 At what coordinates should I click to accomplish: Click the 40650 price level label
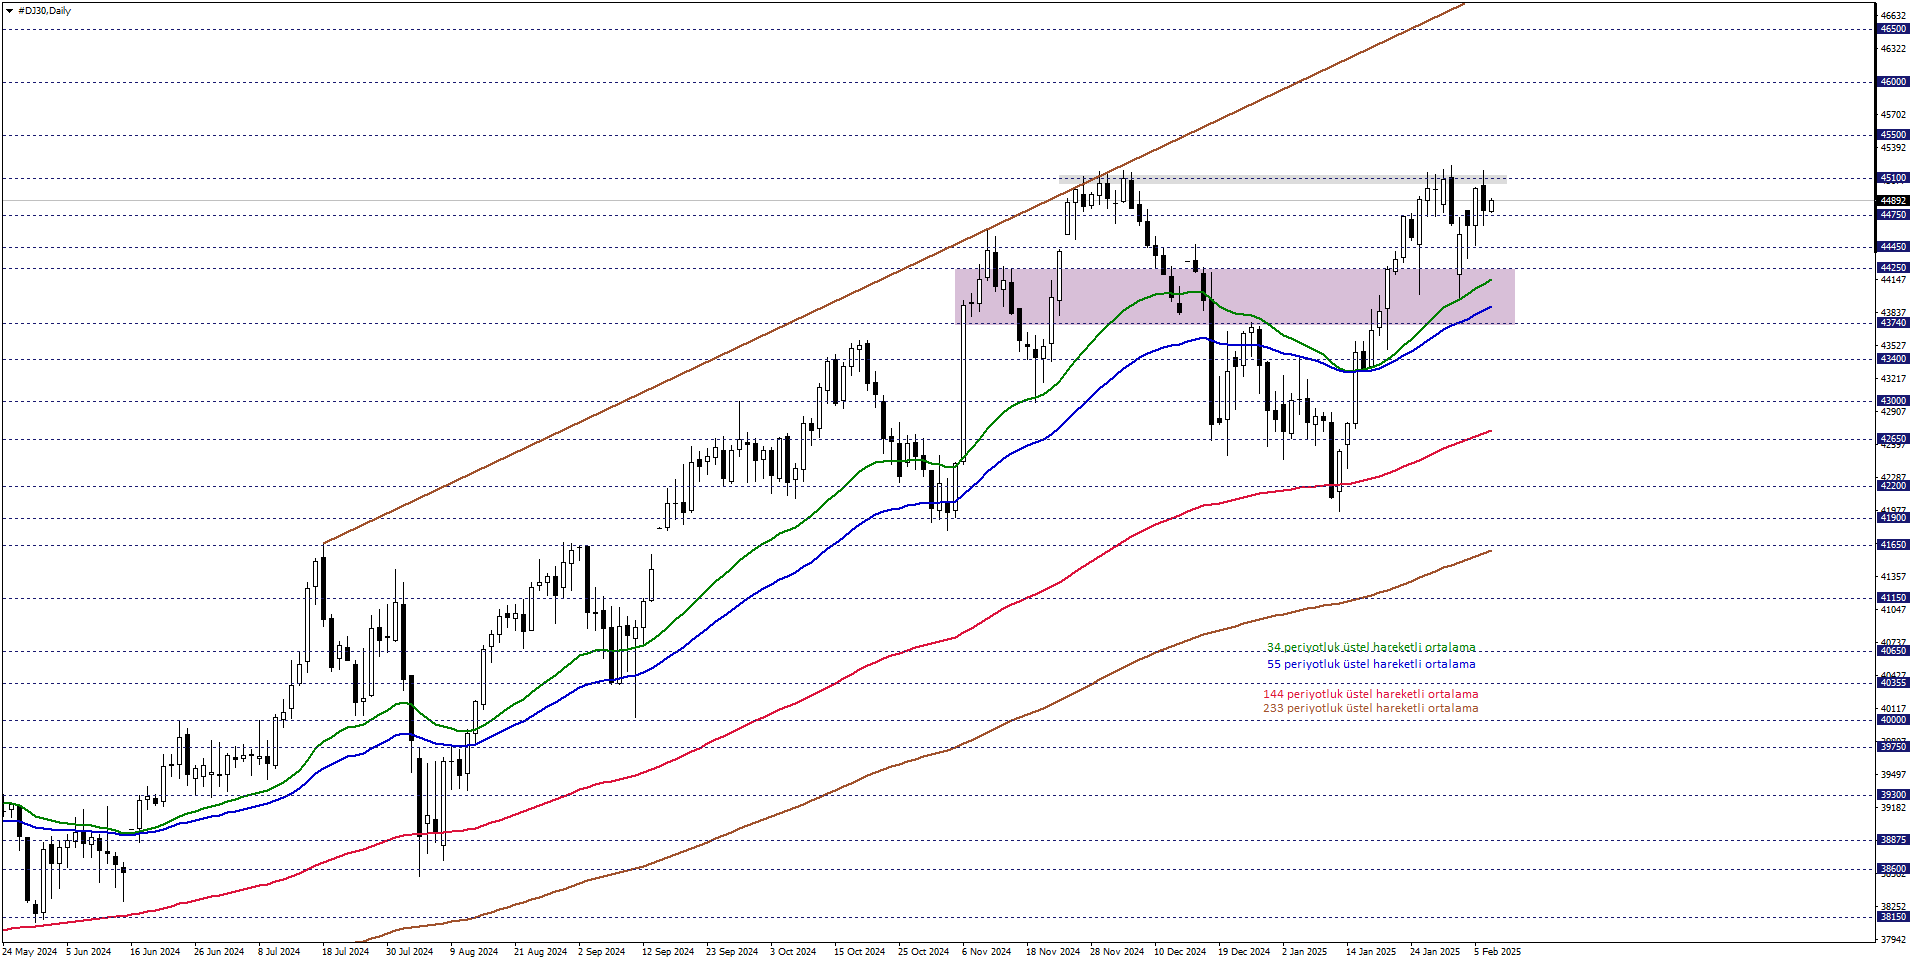coord(1893,651)
